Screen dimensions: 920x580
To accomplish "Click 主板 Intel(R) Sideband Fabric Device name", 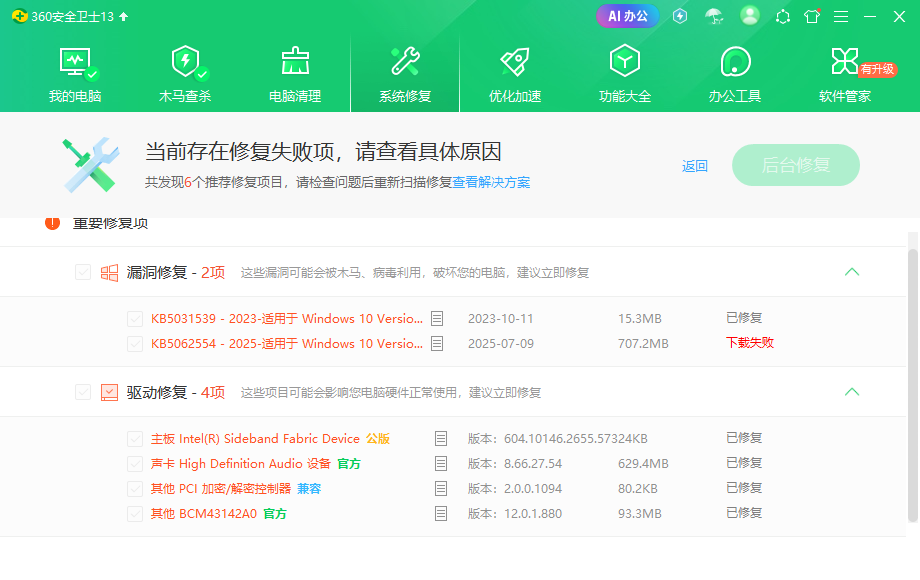I will tap(255, 439).
